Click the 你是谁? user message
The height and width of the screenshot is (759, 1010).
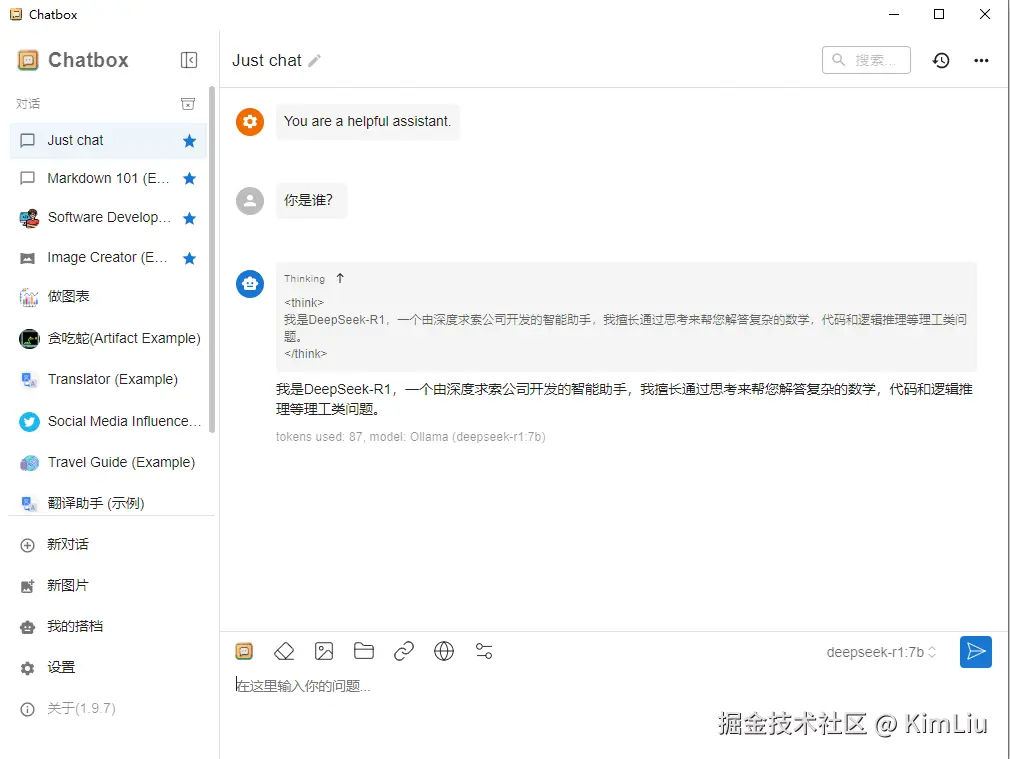pos(311,200)
